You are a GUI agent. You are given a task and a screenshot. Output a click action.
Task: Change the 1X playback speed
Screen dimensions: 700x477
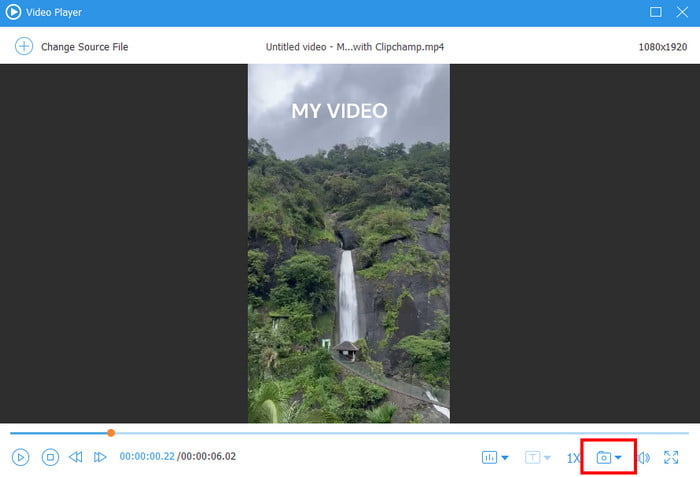(x=573, y=458)
